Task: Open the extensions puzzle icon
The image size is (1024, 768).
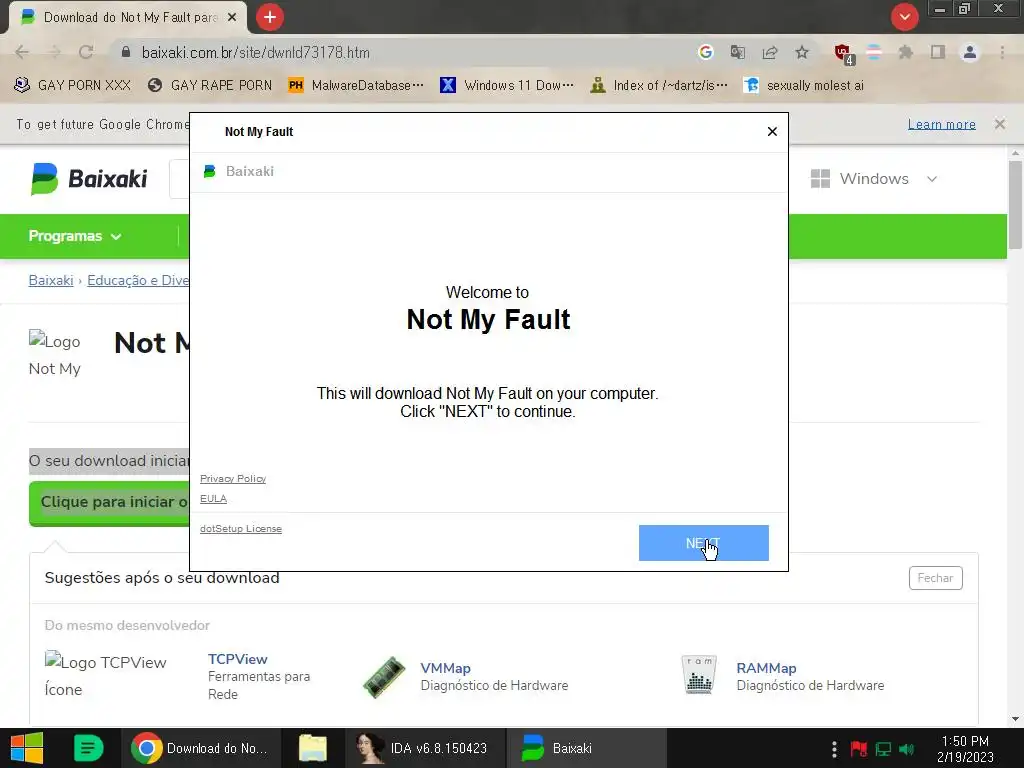Action: tap(905, 52)
